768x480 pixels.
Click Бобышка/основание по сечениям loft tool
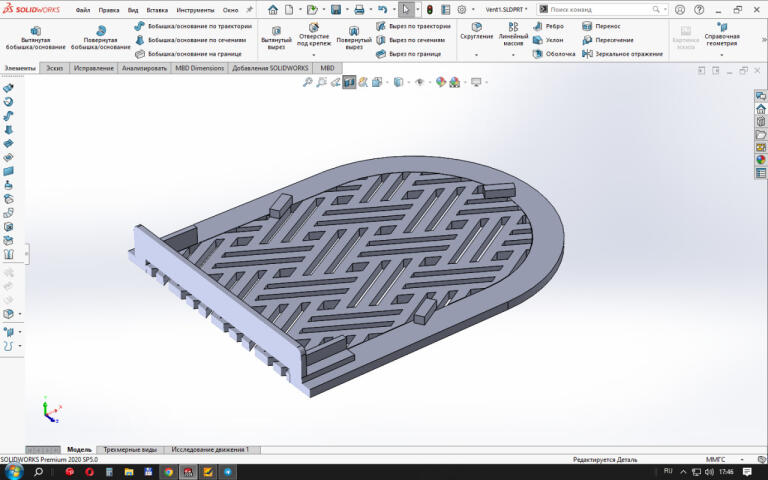point(191,40)
